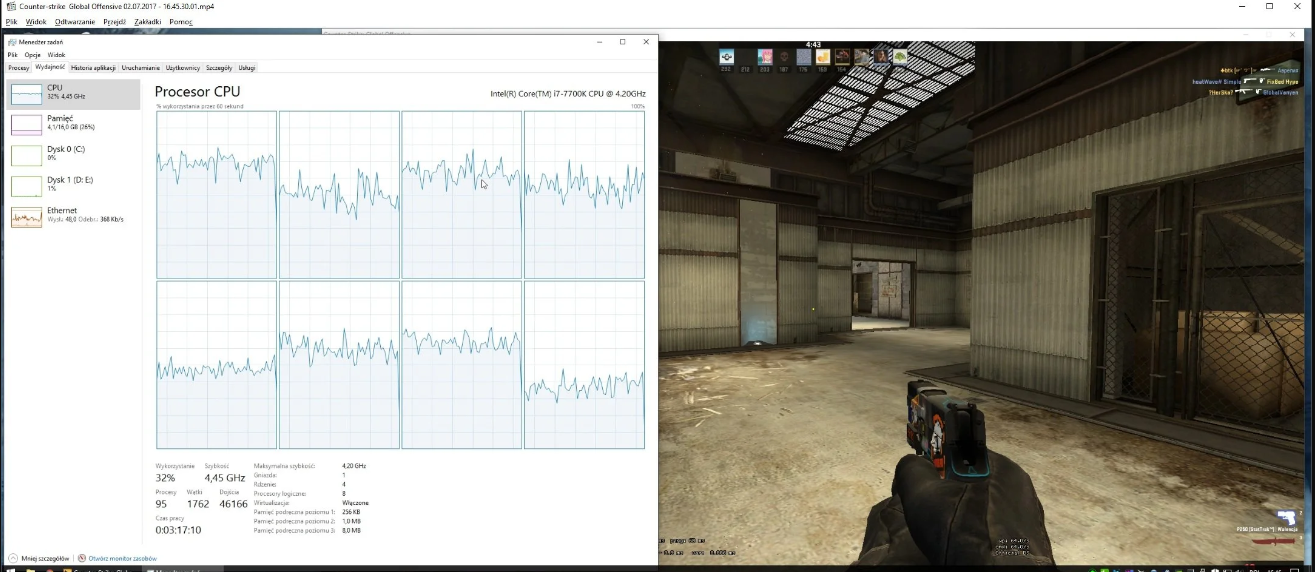
Task: Switch to the Wydajność tab
Action: (50, 68)
